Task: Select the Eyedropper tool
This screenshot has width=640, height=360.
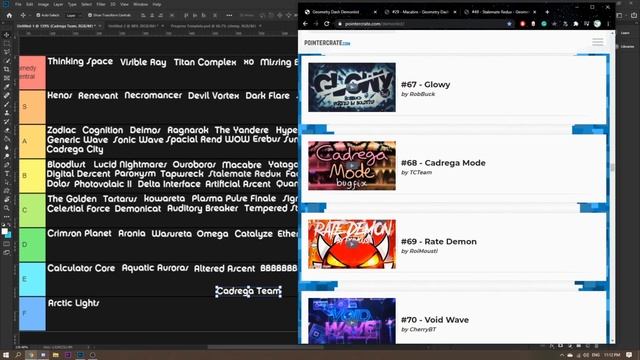Action: pyautogui.click(x=7, y=87)
